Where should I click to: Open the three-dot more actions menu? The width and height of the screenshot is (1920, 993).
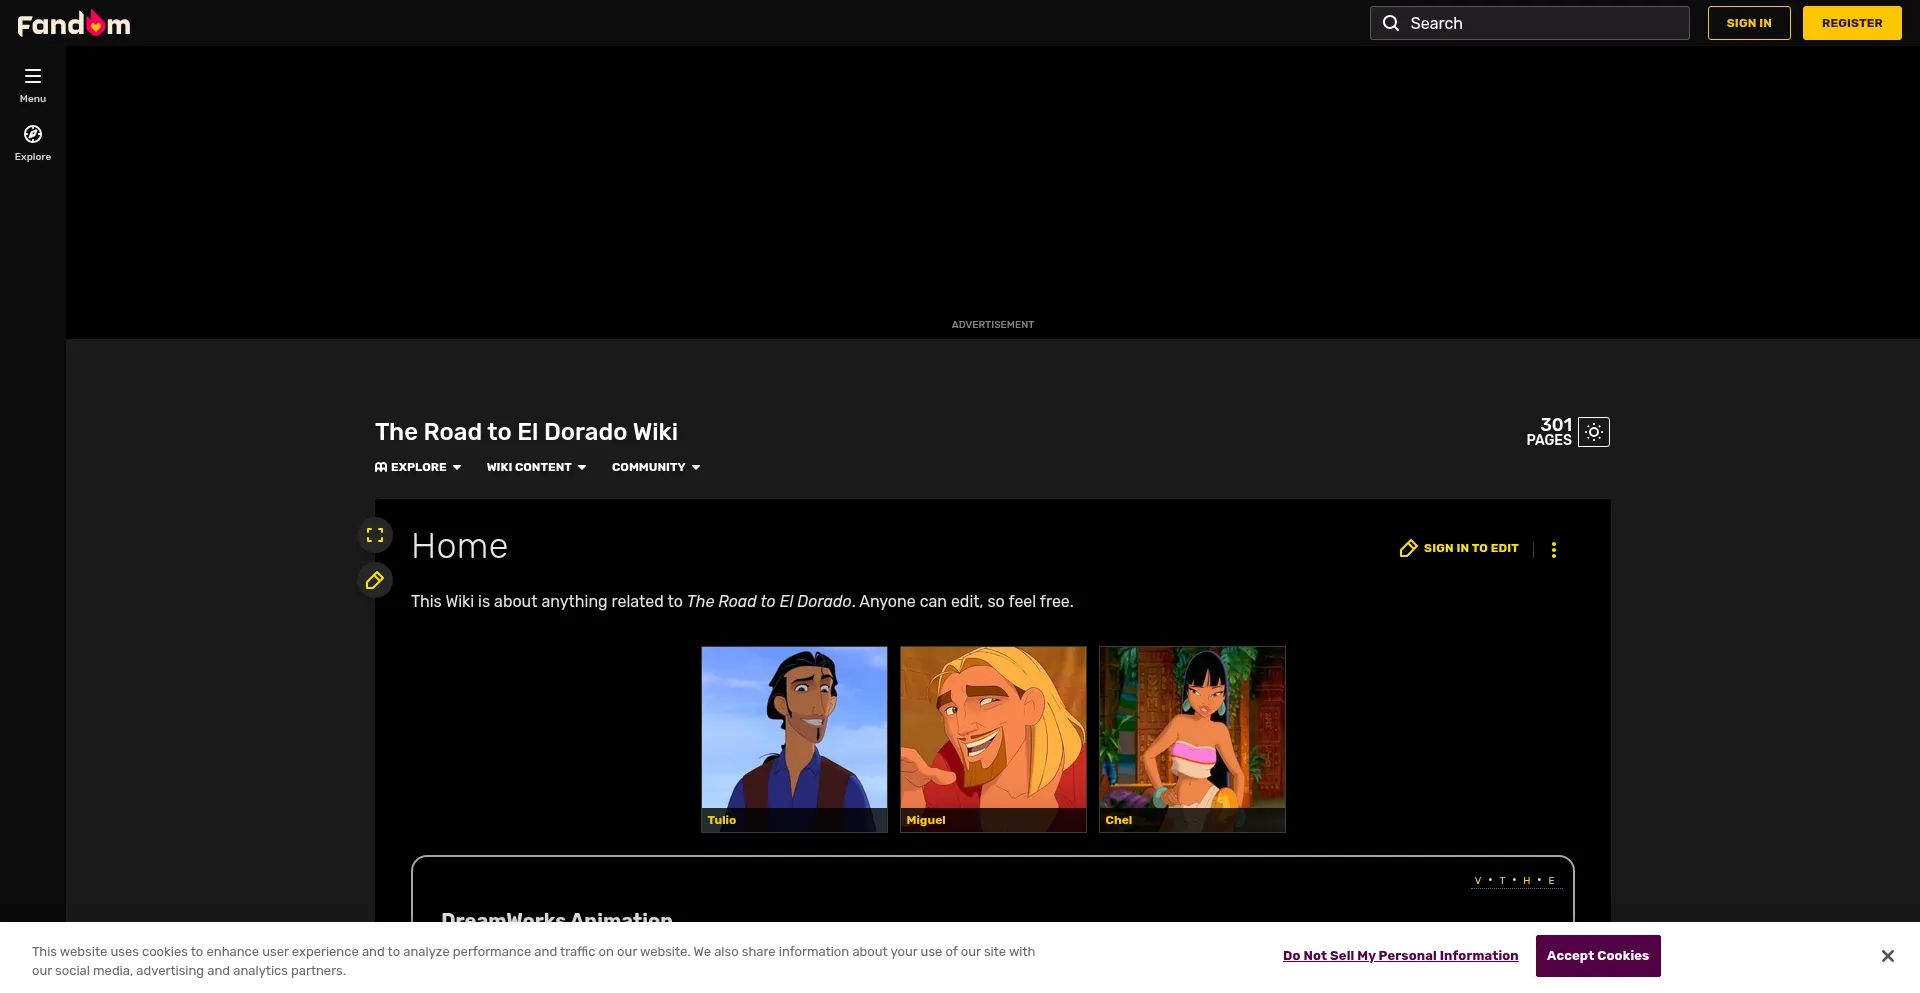1553,550
